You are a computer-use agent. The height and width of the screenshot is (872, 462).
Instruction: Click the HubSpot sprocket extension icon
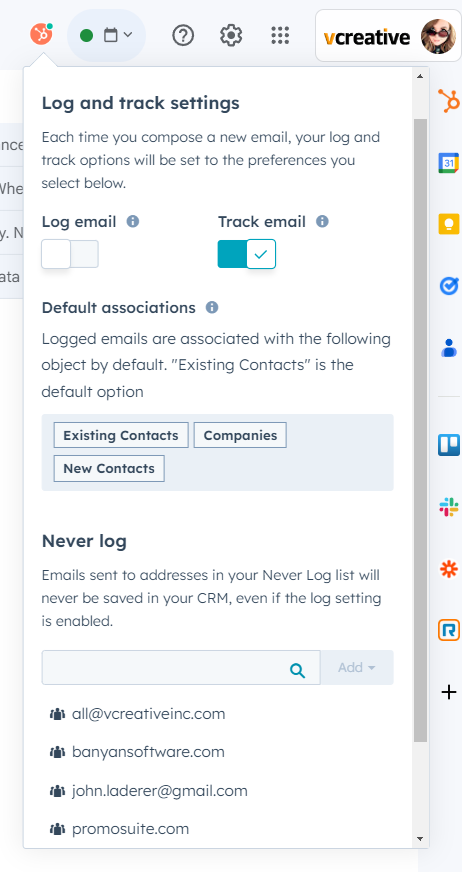tap(41, 34)
